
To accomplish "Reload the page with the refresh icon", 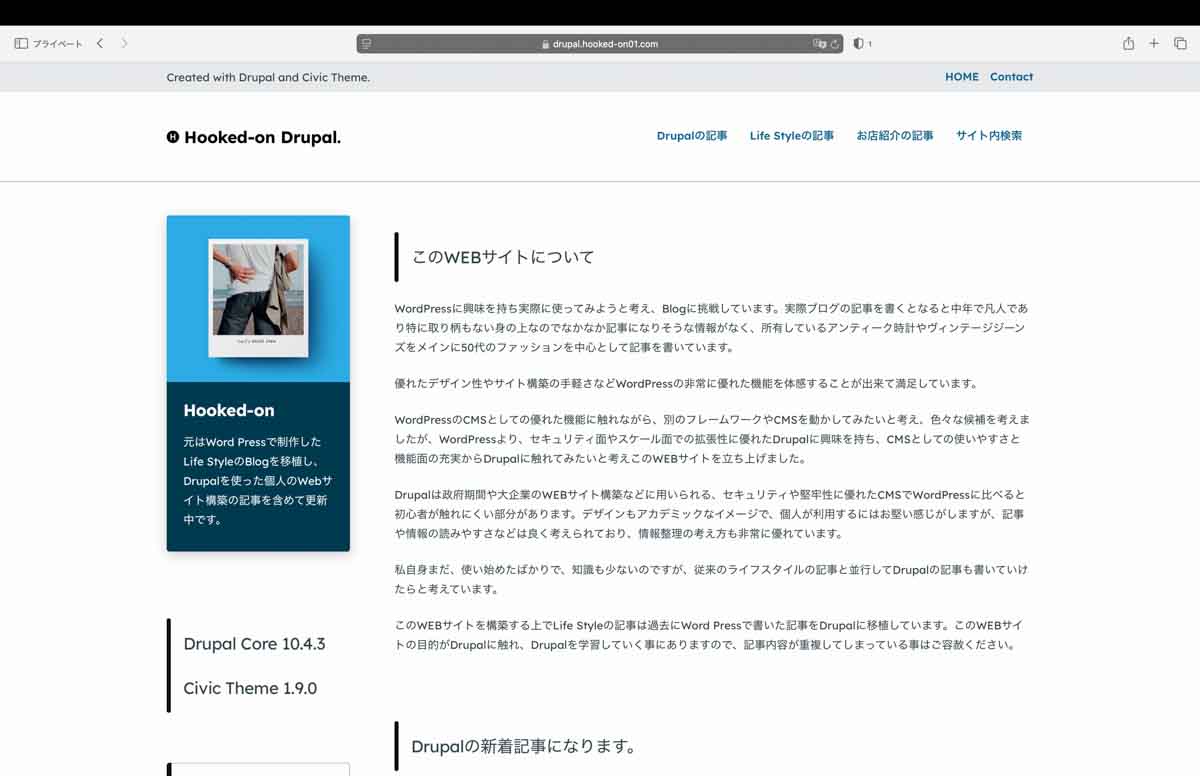I will tap(834, 44).
